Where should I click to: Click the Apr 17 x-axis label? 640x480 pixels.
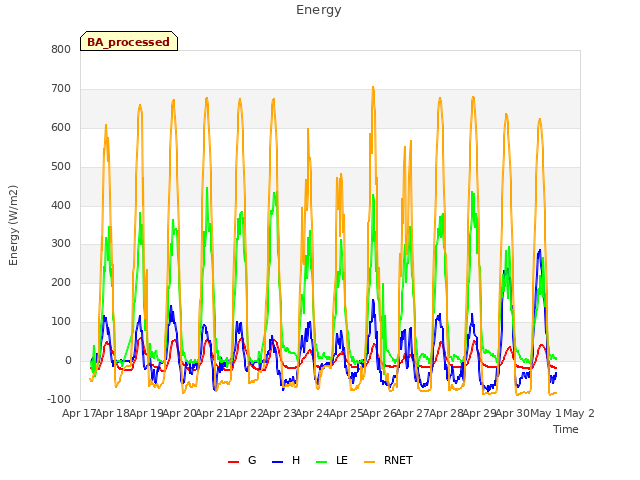79,413
